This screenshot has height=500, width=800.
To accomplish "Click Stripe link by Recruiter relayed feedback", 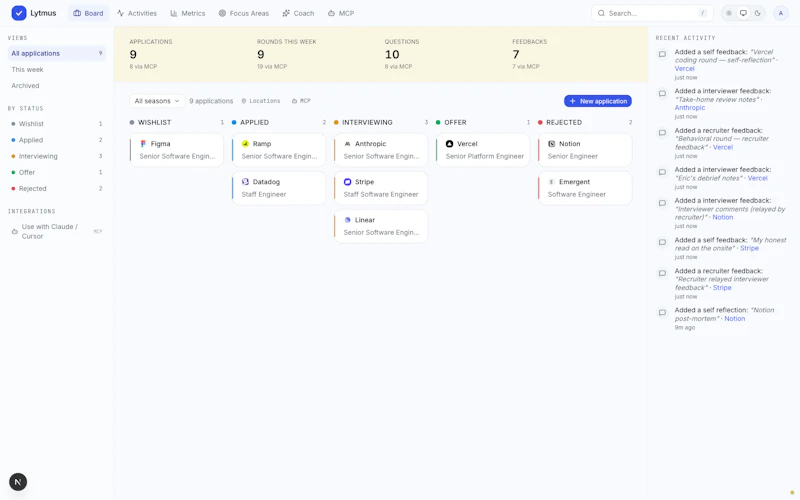I will [722, 288].
